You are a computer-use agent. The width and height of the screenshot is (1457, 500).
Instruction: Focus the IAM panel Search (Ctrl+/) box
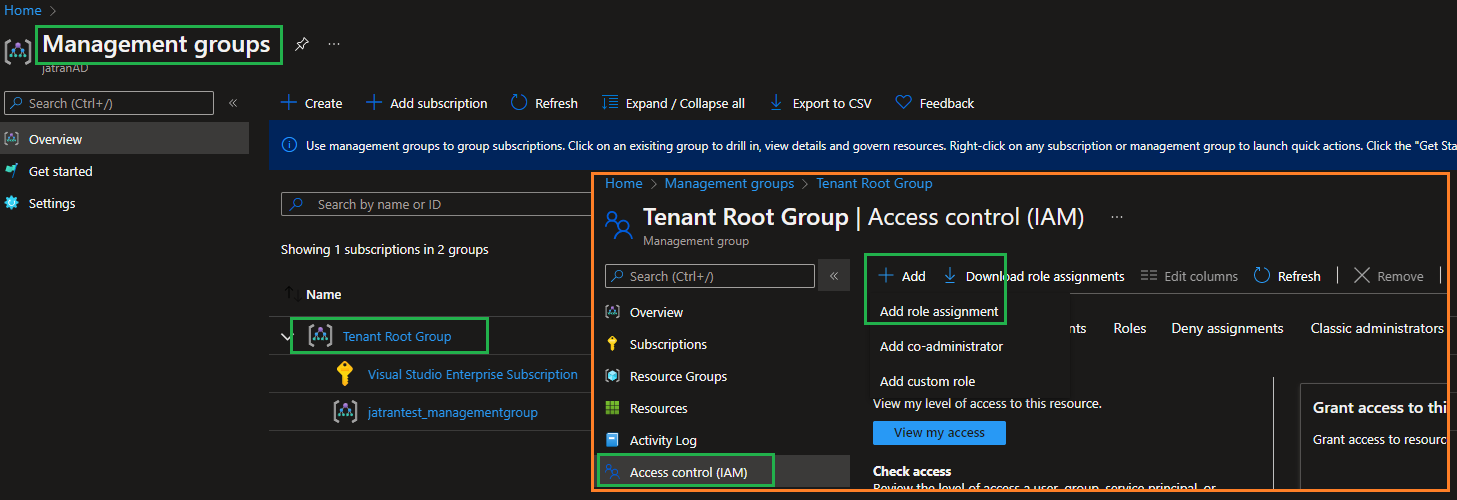[x=710, y=276]
